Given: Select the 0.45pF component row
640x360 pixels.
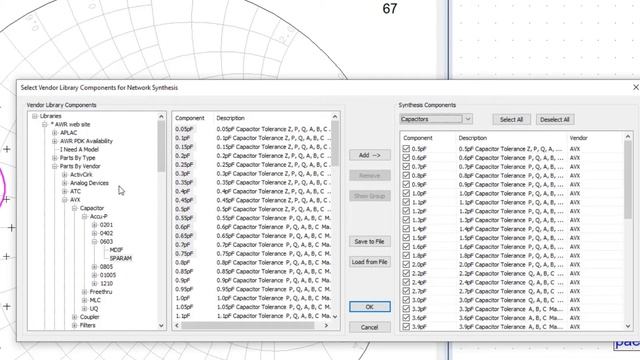Looking at the screenshot, I should 252,200.
